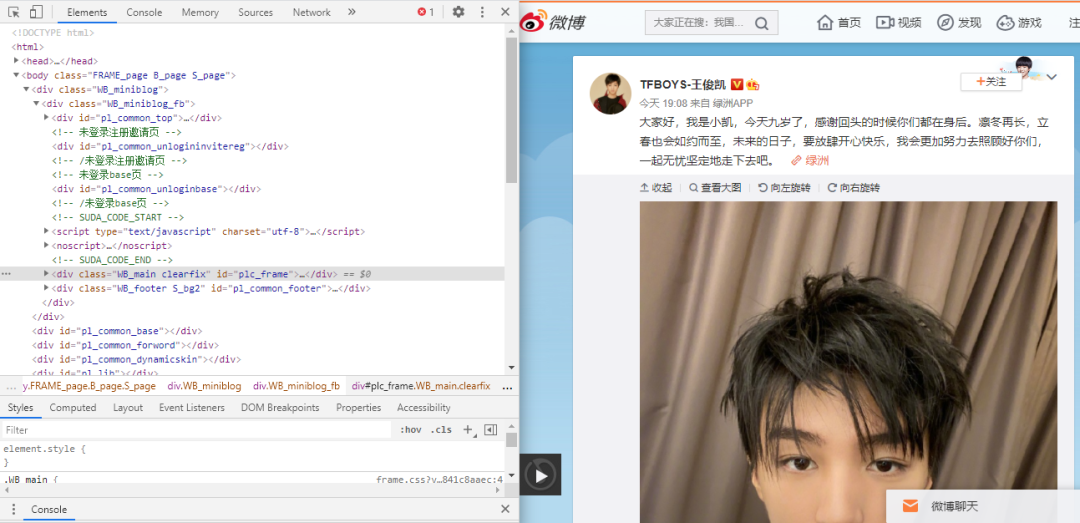Click the Weibo logo
1080x523 pixels.
552,21
